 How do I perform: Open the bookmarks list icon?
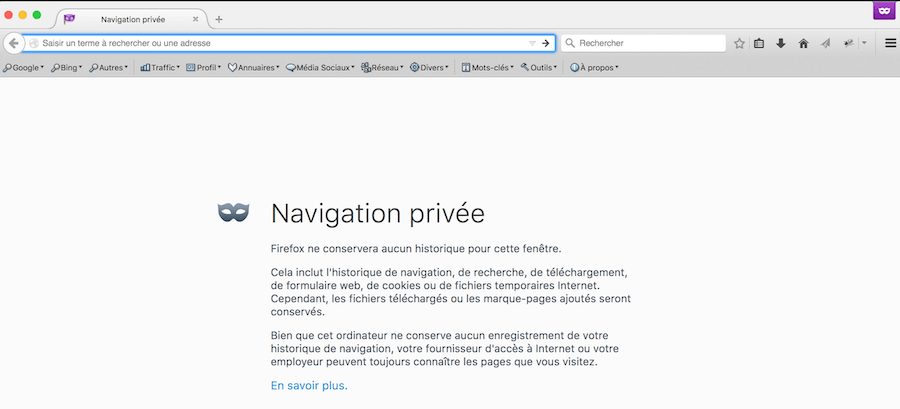point(759,43)
